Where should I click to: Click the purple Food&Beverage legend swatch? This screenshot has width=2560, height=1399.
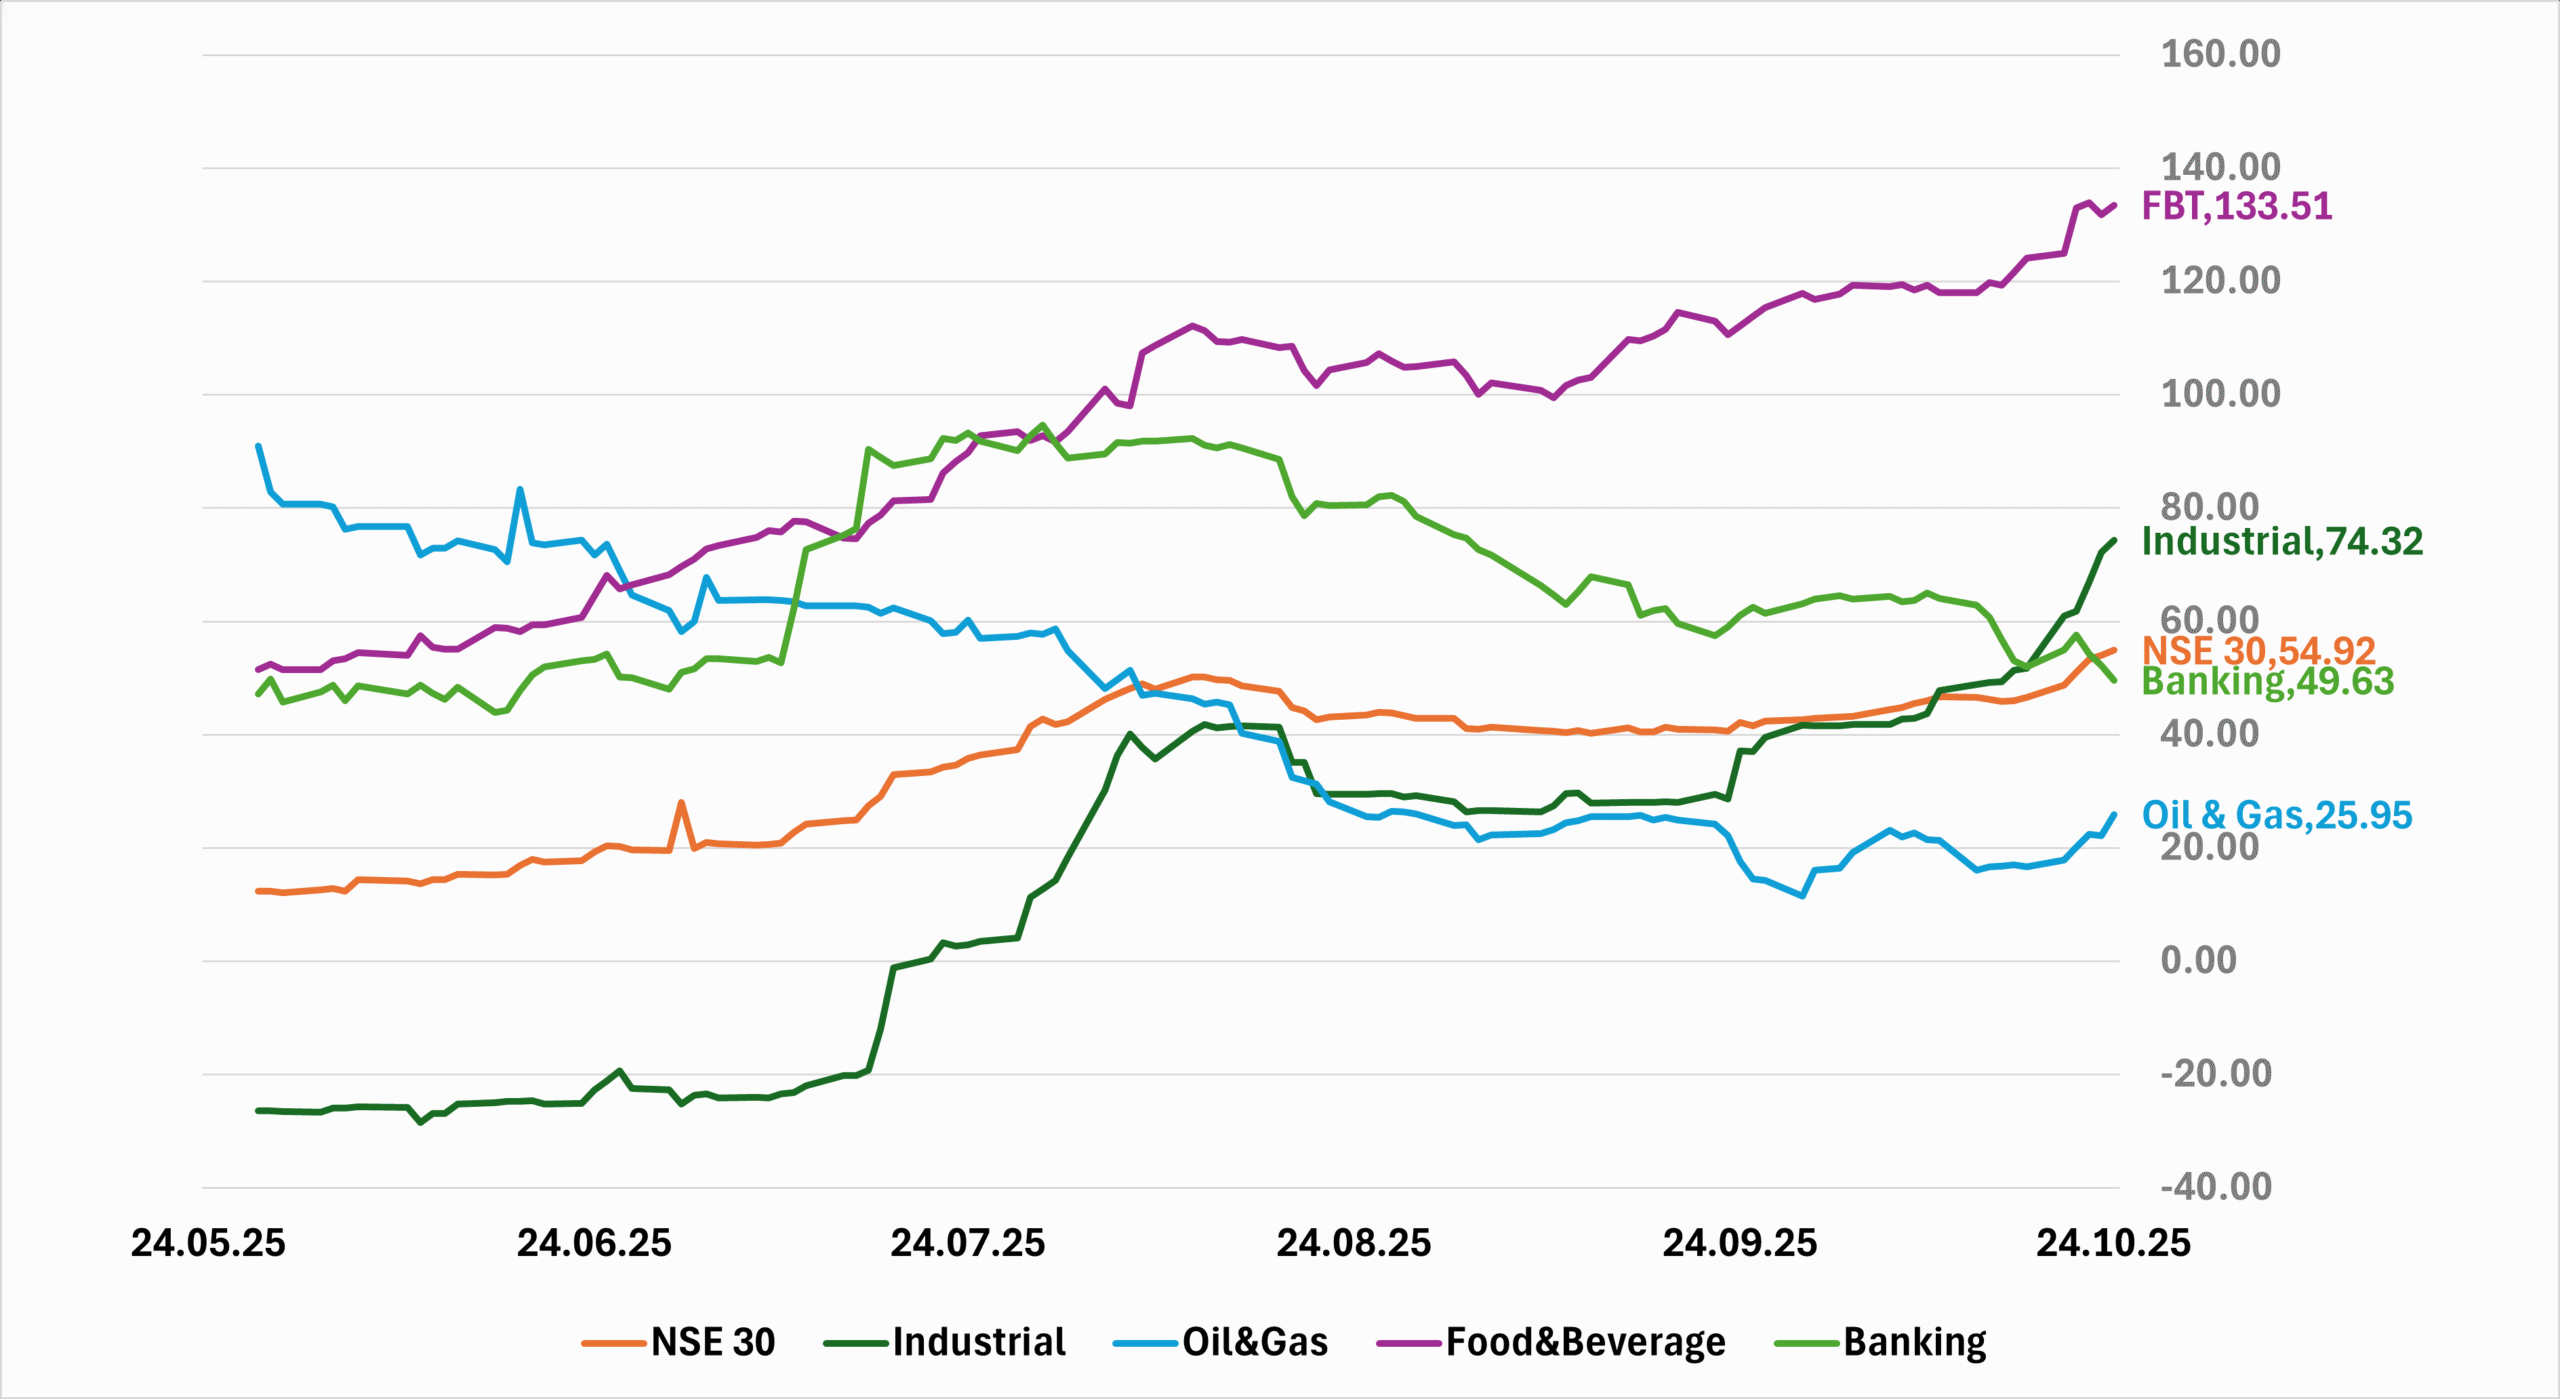(x=1408, y=1343)
